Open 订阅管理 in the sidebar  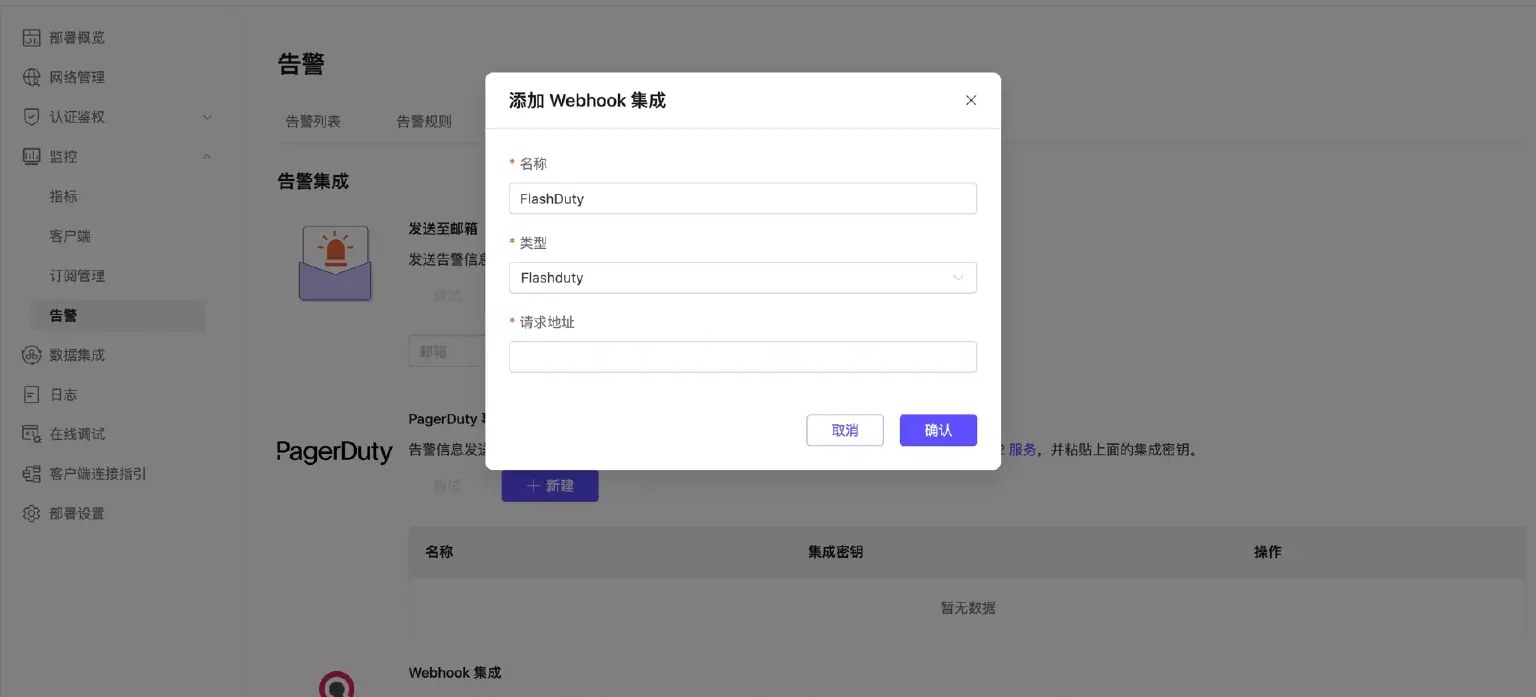(x=77, y=276)
